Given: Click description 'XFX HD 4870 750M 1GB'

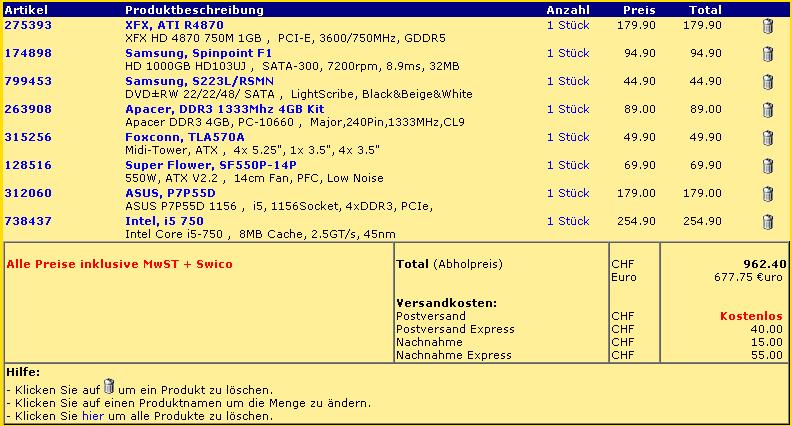Looking at the screenshot, I should pyautogui.click(x=193, y=38).
